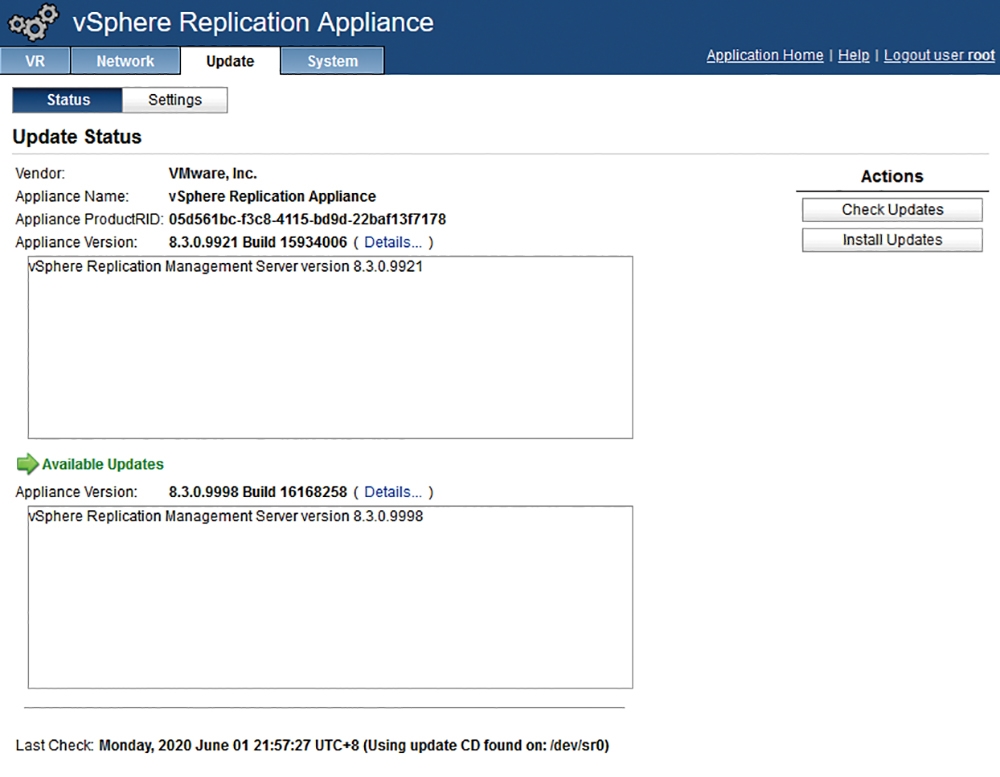Click the Appliance Name value text
Image resolution: width=1000 pixels, height=777 pixels.
point(272,196)
